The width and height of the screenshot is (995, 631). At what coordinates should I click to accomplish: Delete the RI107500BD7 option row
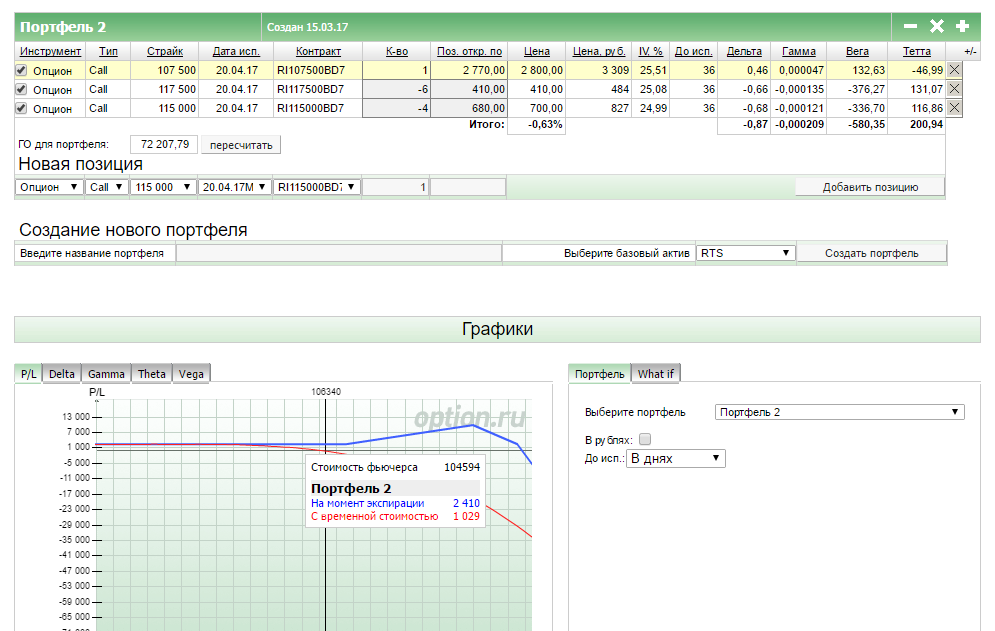click(x=954, y=70)
